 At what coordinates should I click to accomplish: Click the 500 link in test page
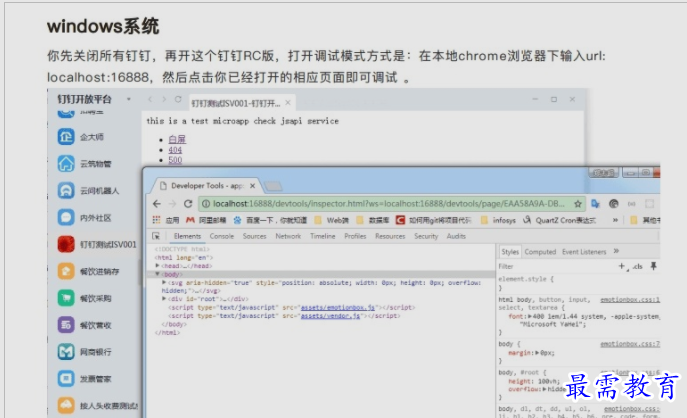pyautogui.click(x=175, y=159)
